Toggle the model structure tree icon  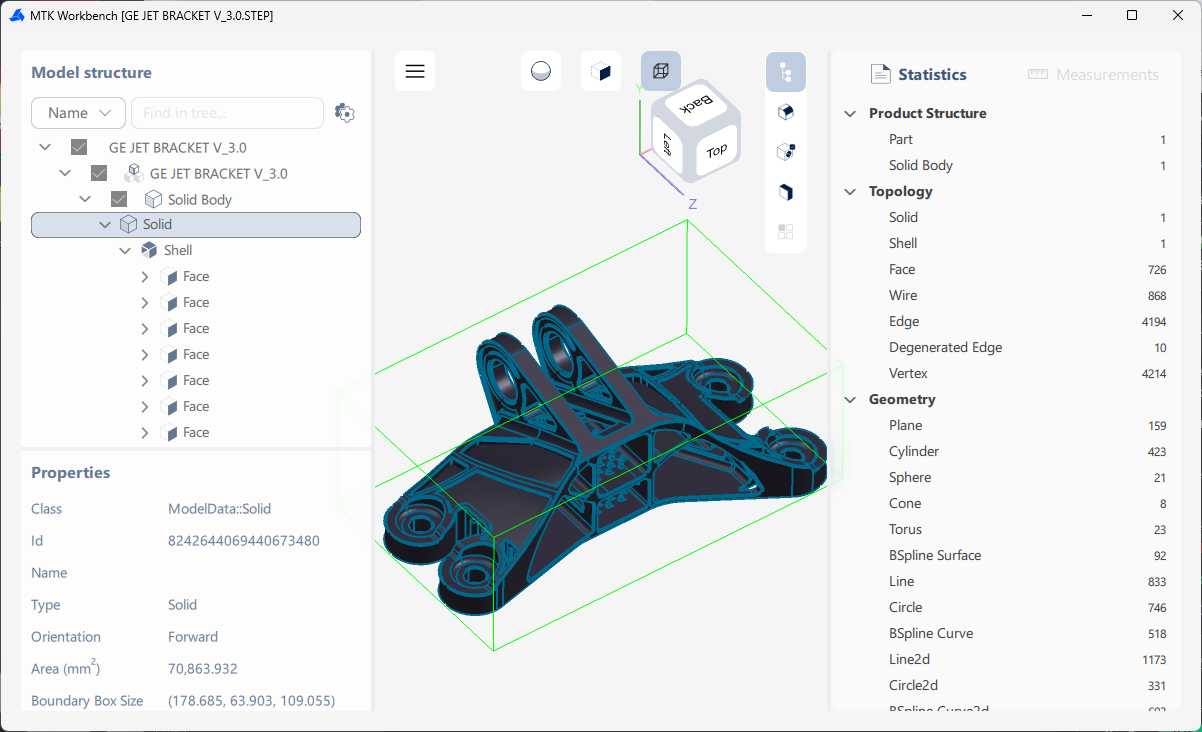click(786, 72)
